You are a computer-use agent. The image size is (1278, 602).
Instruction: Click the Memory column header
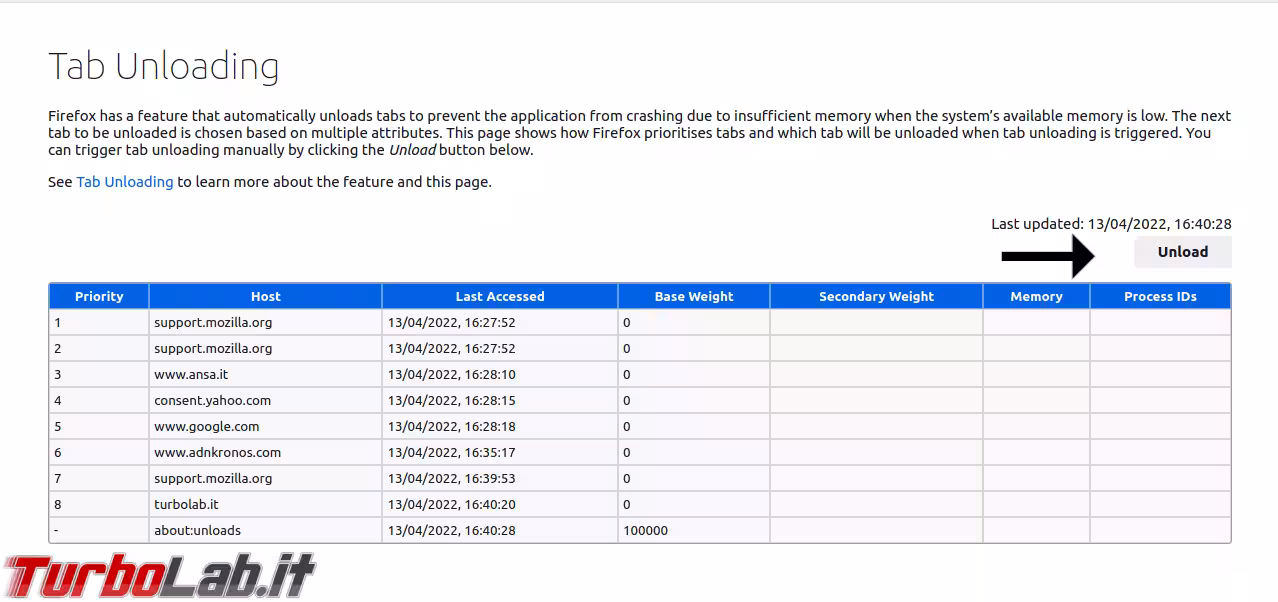coord(1035,296)
